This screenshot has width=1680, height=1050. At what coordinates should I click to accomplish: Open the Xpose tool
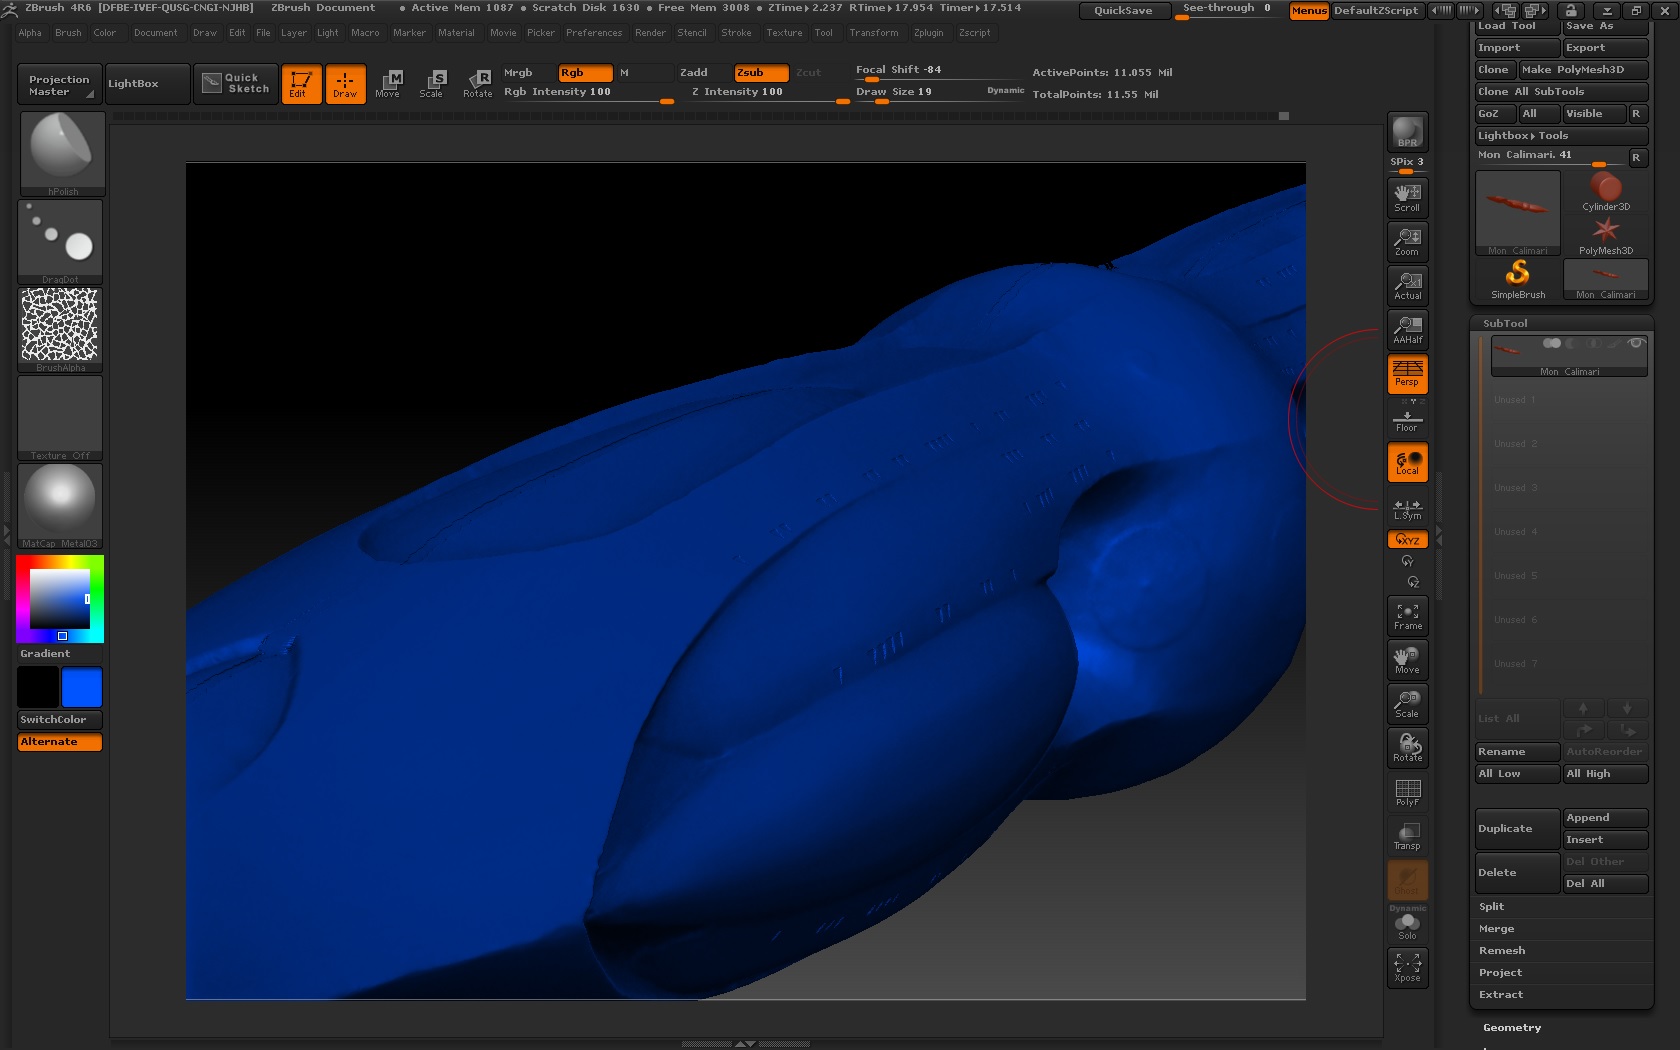(x=1407, y=965)
